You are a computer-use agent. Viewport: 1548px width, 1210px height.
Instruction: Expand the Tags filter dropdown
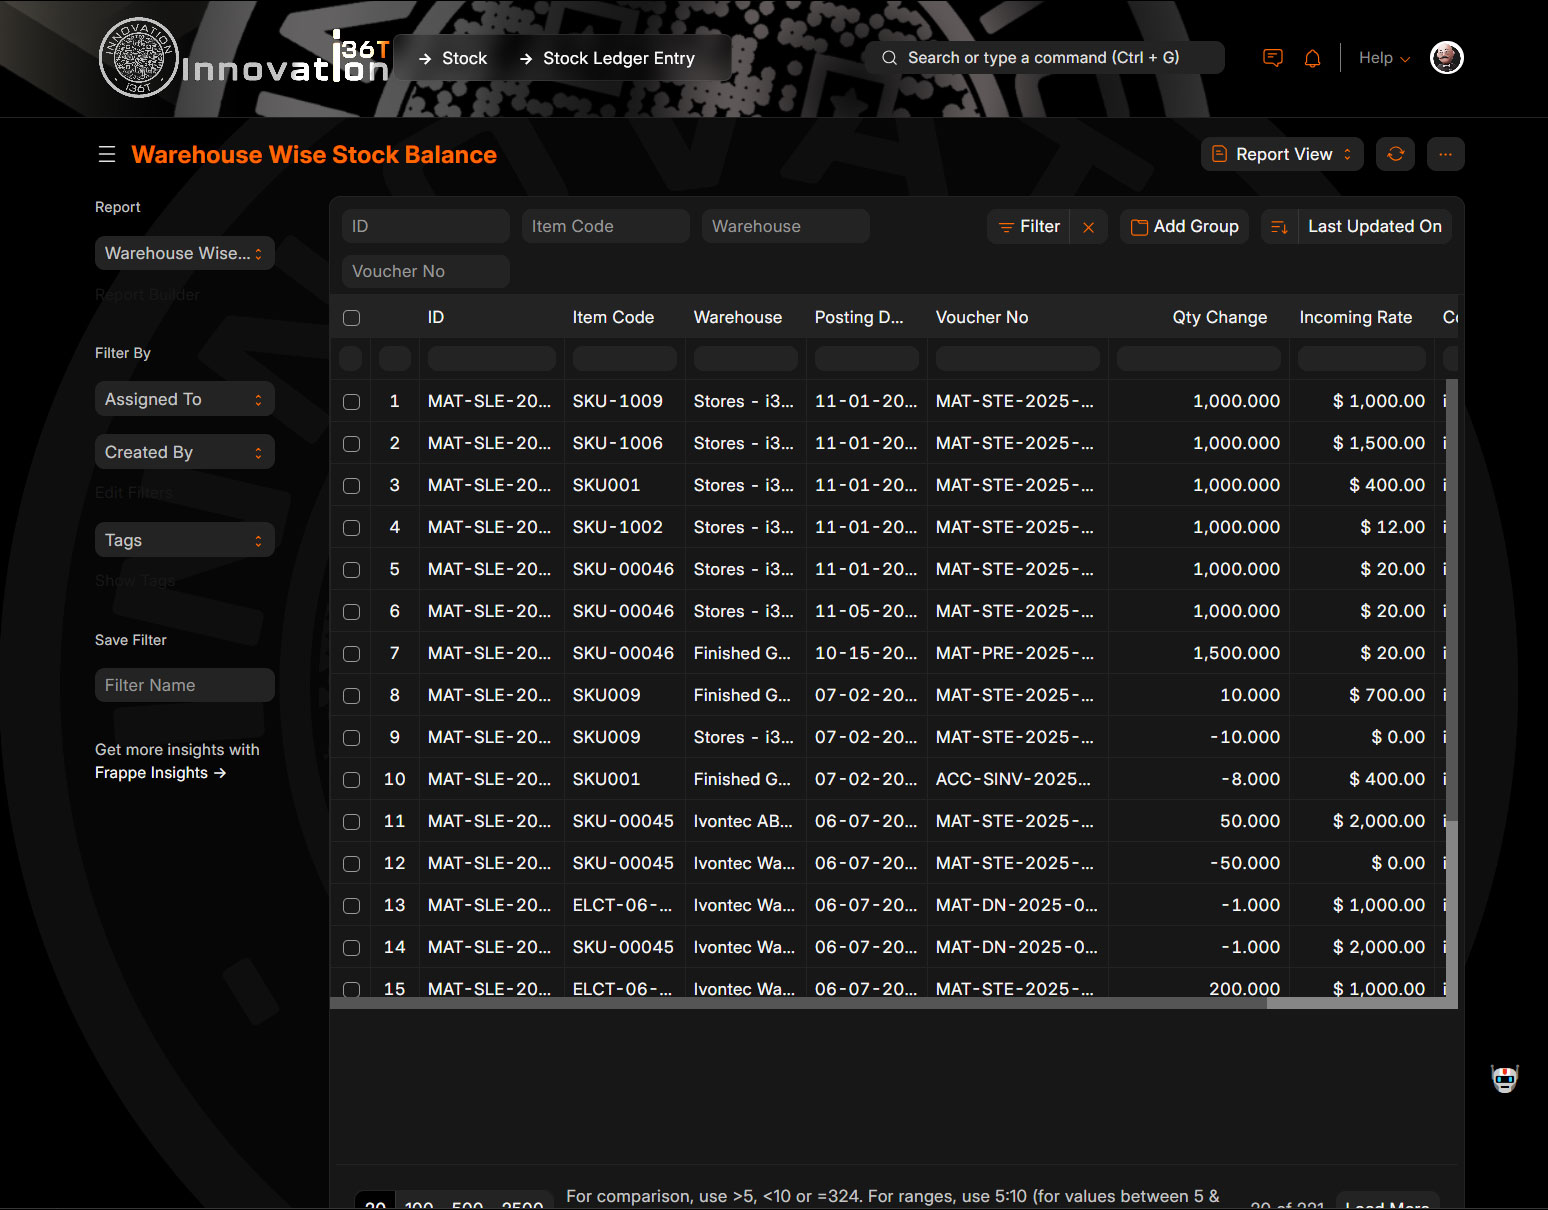[184, 540]
